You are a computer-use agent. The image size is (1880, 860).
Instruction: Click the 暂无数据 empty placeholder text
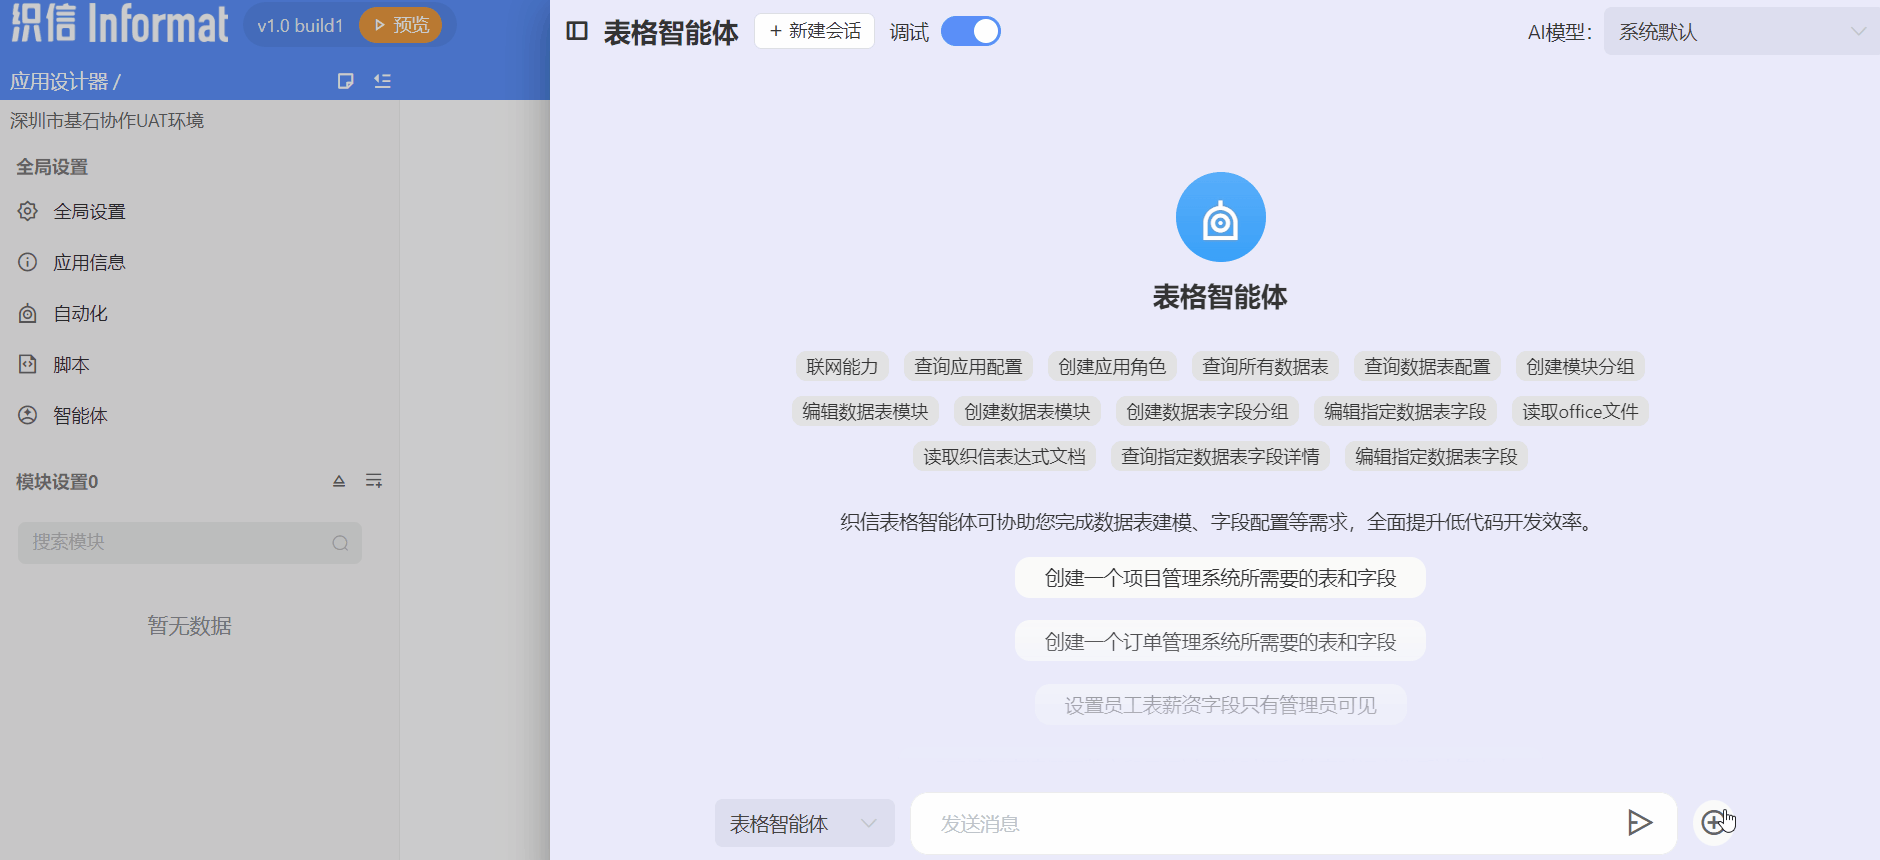190,626
